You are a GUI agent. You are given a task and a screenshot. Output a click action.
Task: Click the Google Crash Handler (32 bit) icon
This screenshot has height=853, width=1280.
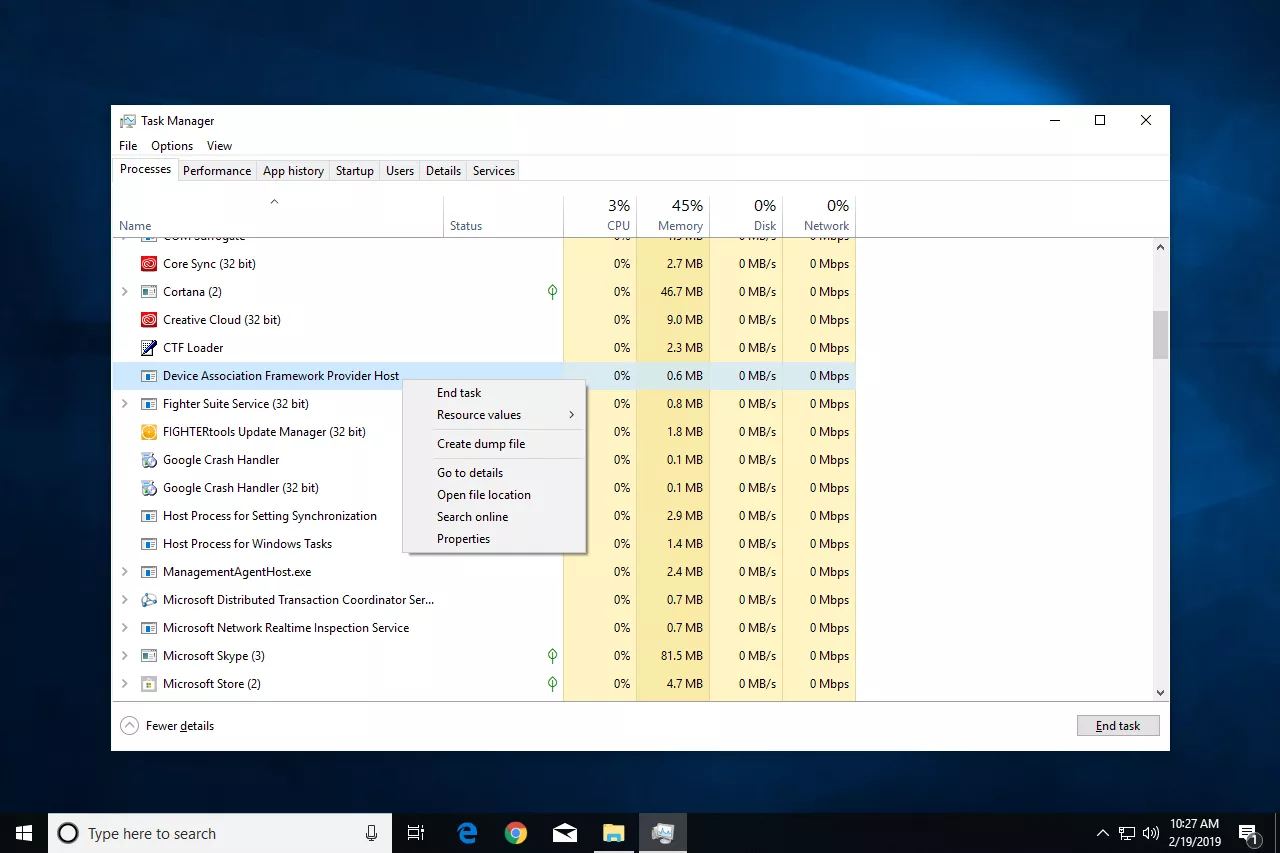click(x=148, y=488)
